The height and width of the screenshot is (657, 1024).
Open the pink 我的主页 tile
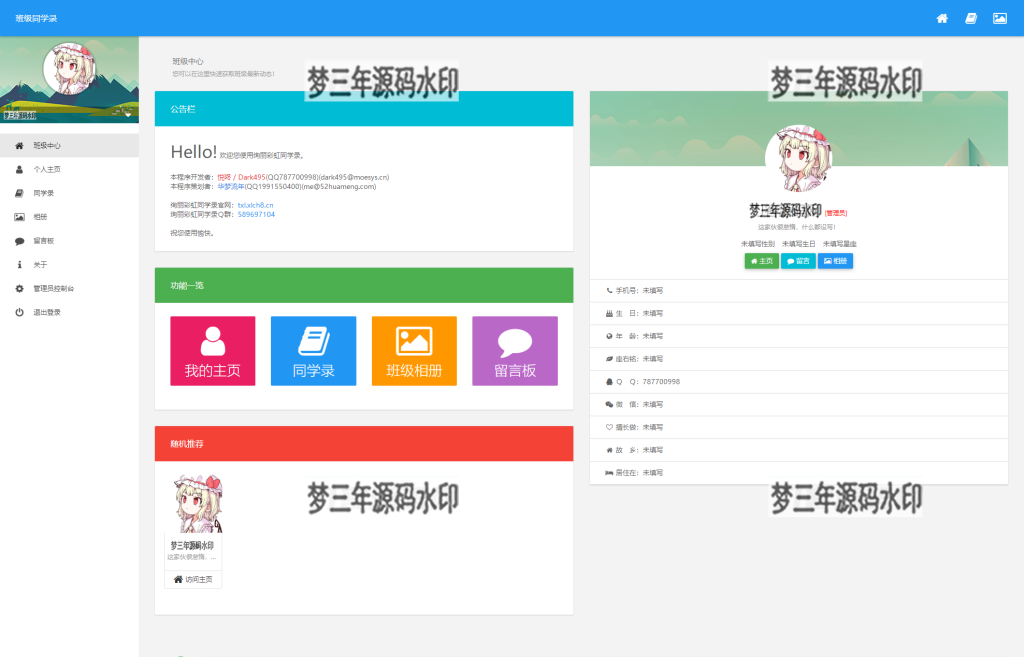[x=213, y=351]
